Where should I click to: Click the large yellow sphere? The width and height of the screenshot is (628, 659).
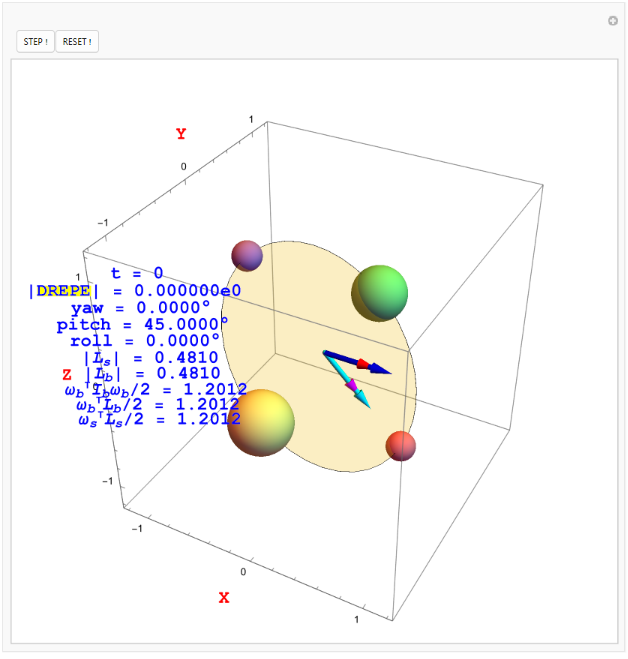[261, 422]
